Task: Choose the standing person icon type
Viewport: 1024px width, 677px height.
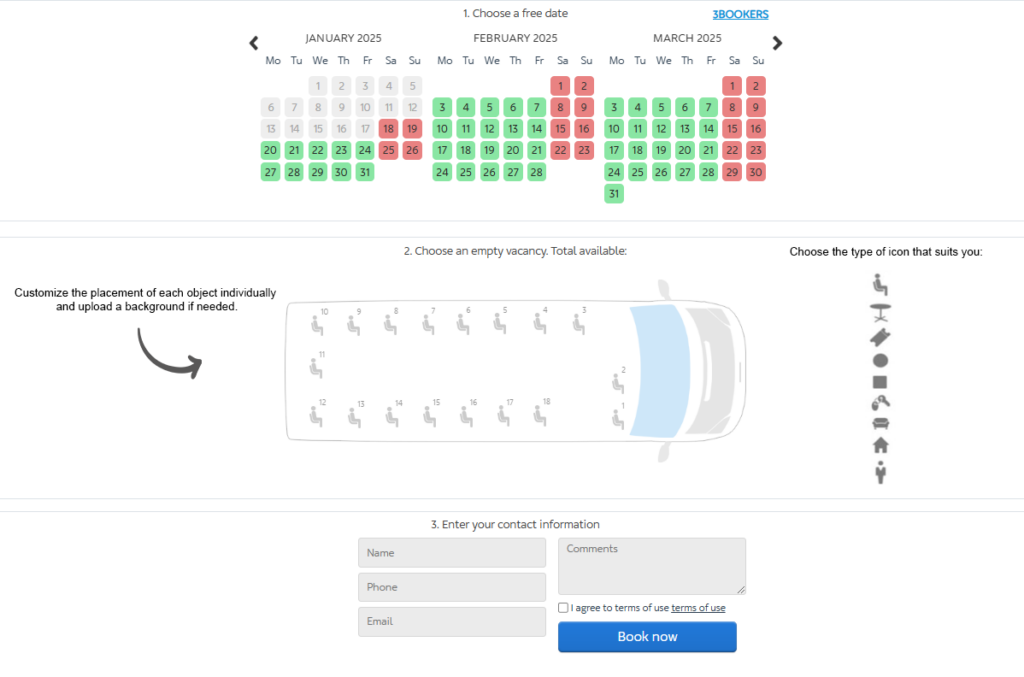Action: tap(880, 473)
